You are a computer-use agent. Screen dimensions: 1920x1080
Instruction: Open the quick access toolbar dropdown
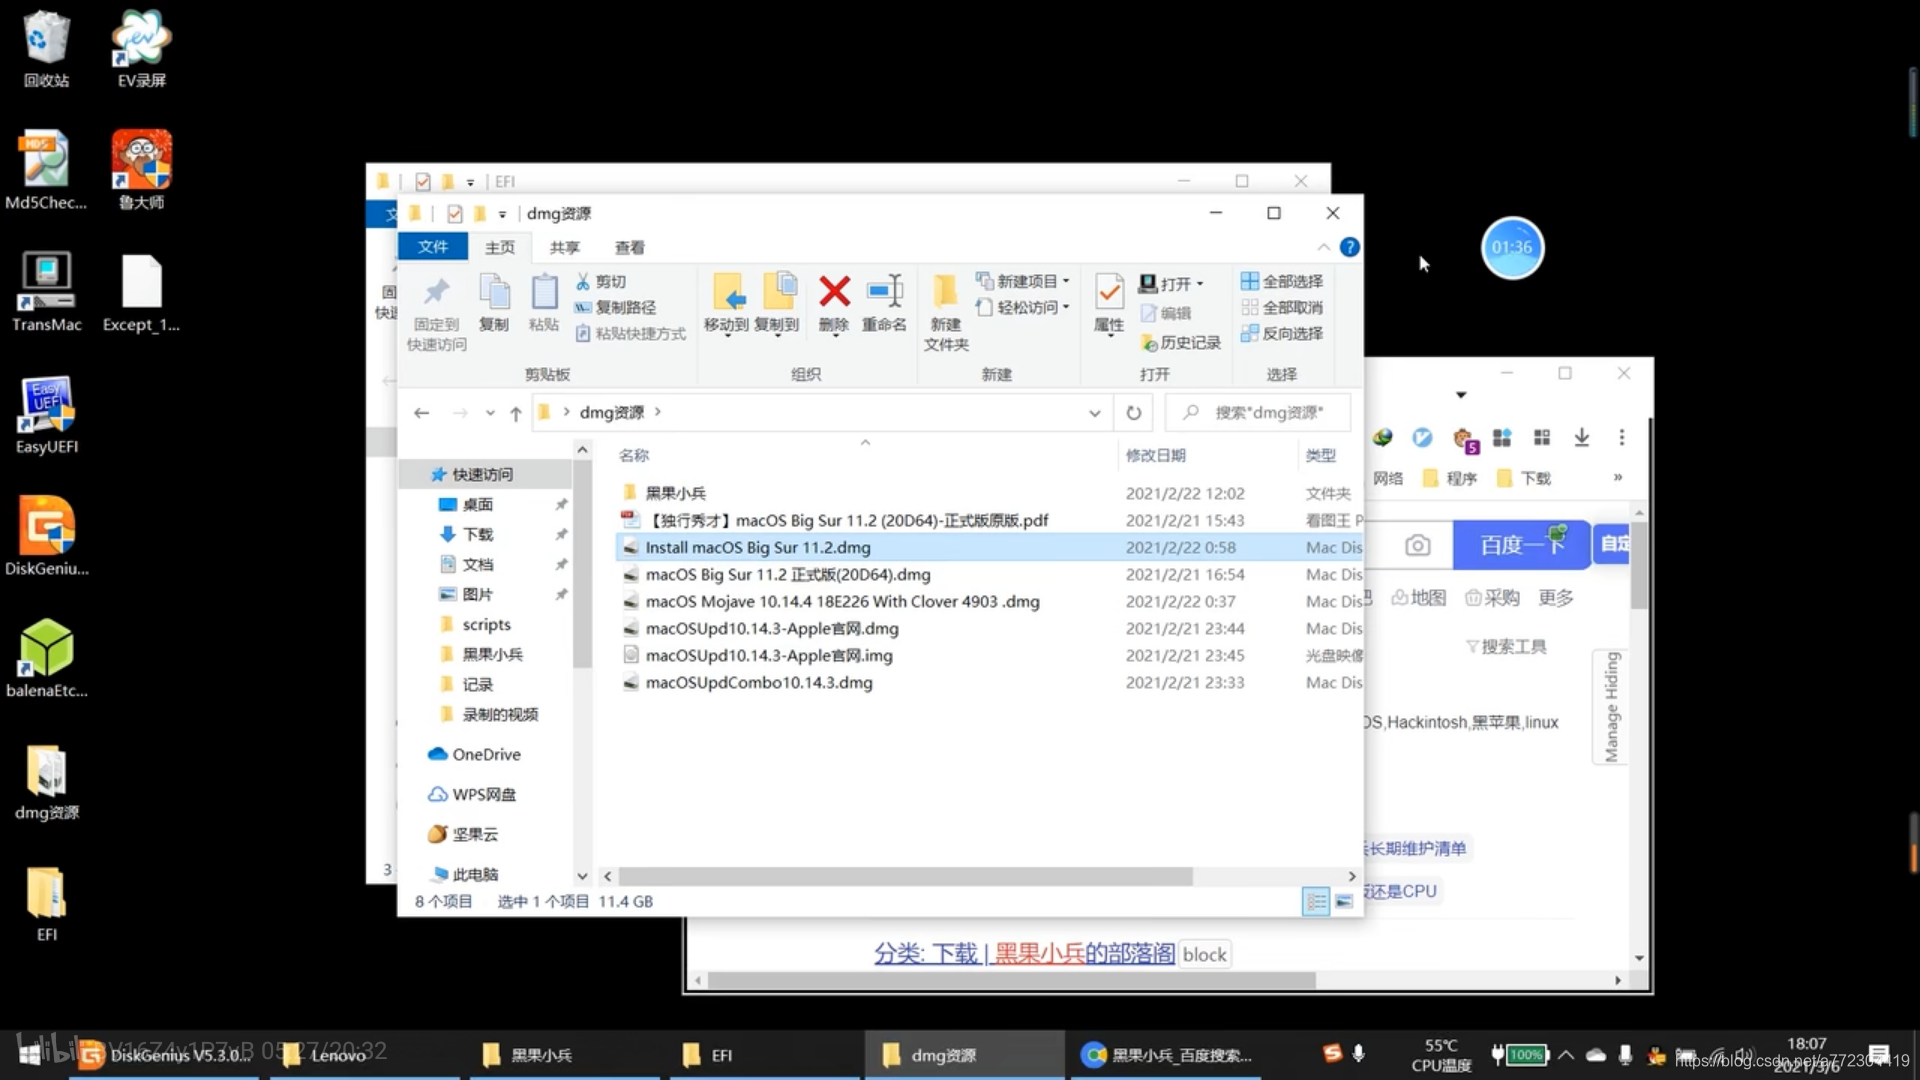coord(502,214)
